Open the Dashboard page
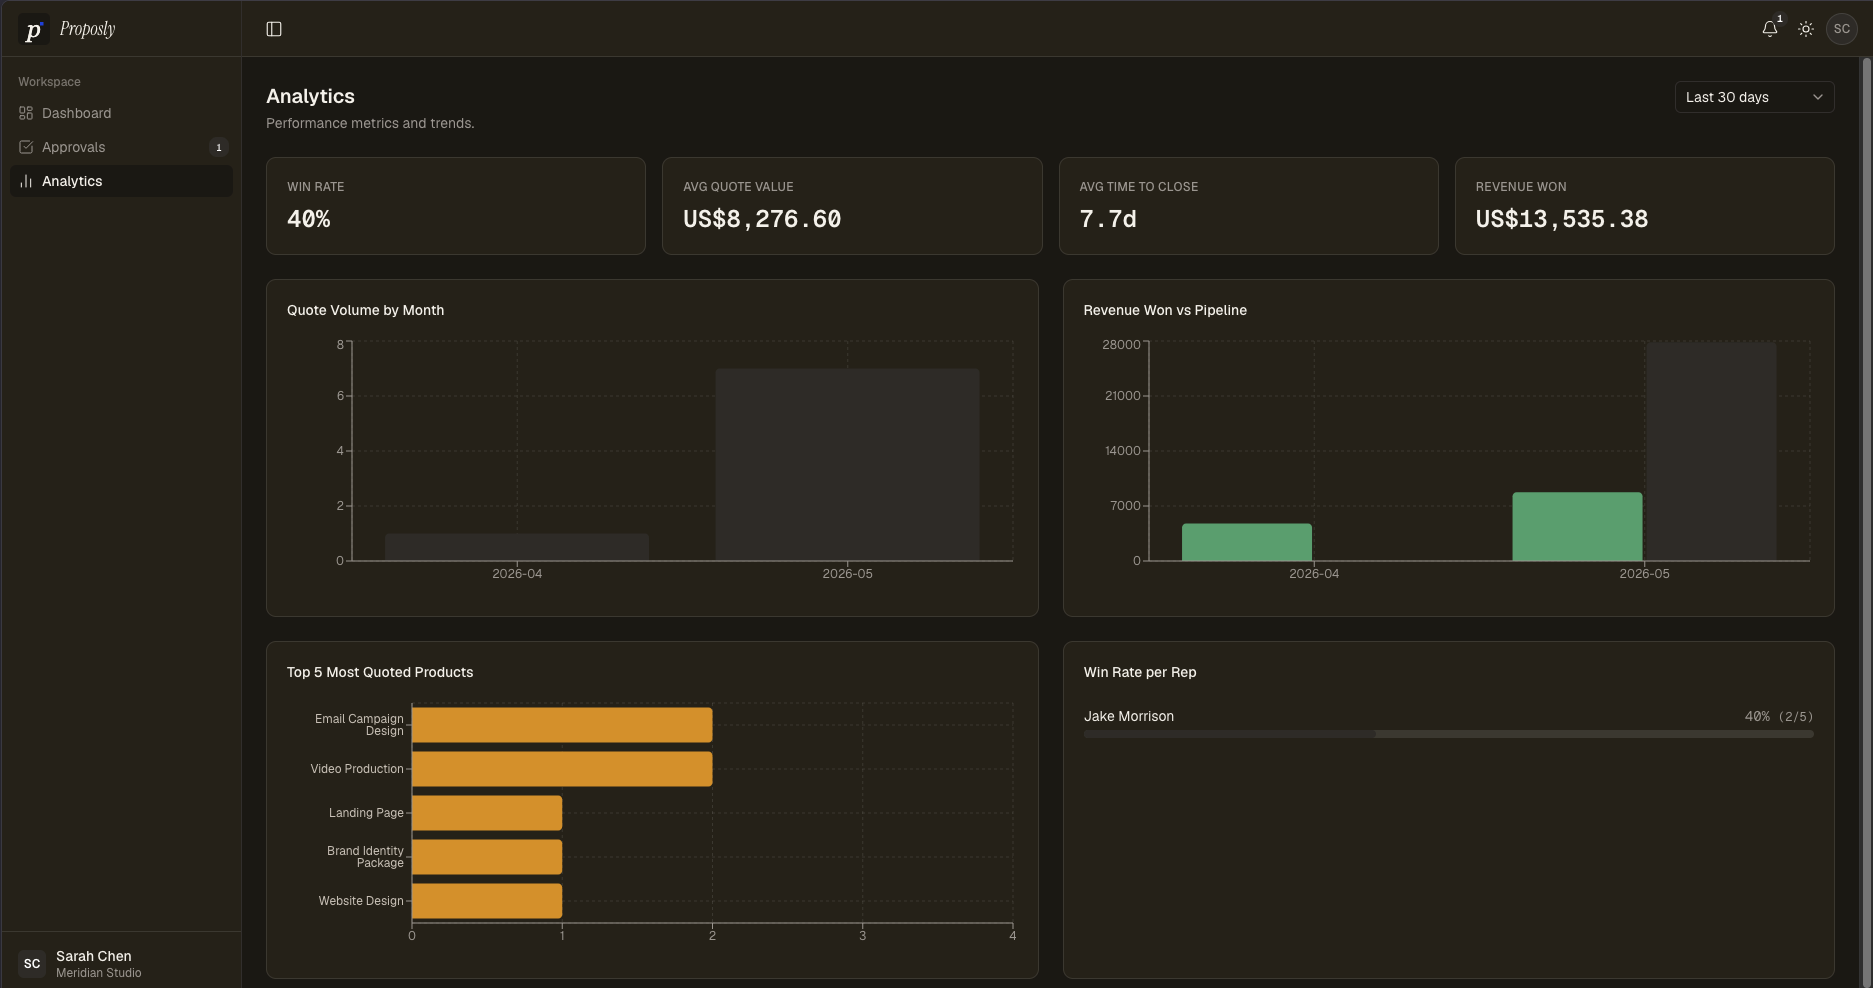 coord(121,113)
